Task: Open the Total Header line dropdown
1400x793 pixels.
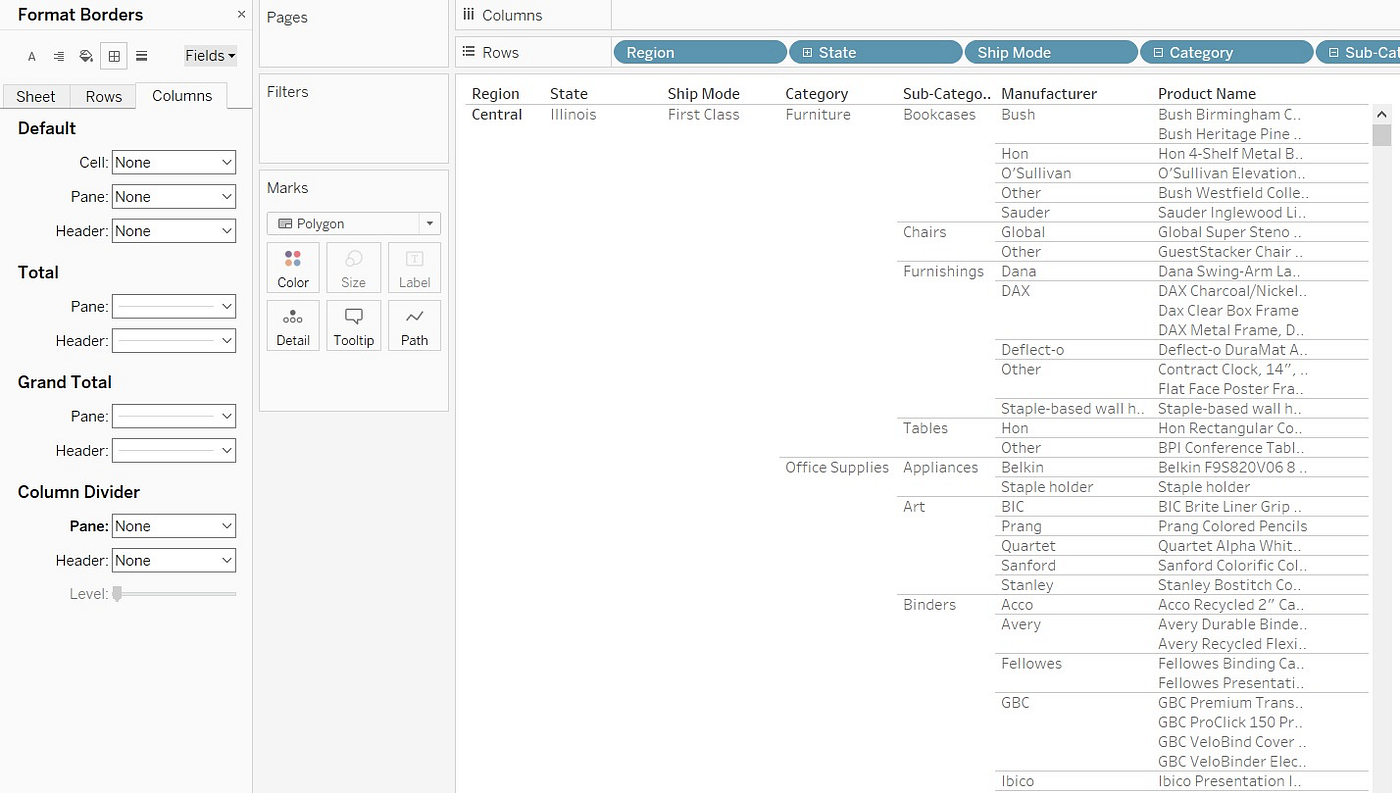Action: click(x=174, y=340)
